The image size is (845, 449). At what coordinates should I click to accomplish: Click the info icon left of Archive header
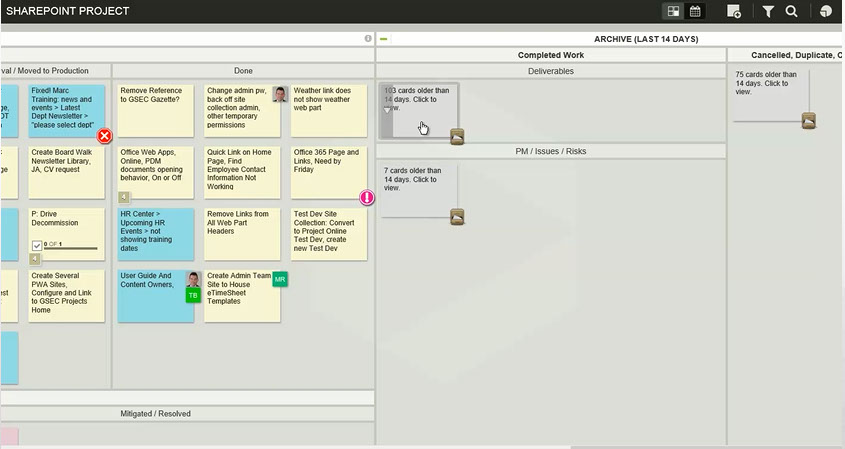(x=368, y=39)
